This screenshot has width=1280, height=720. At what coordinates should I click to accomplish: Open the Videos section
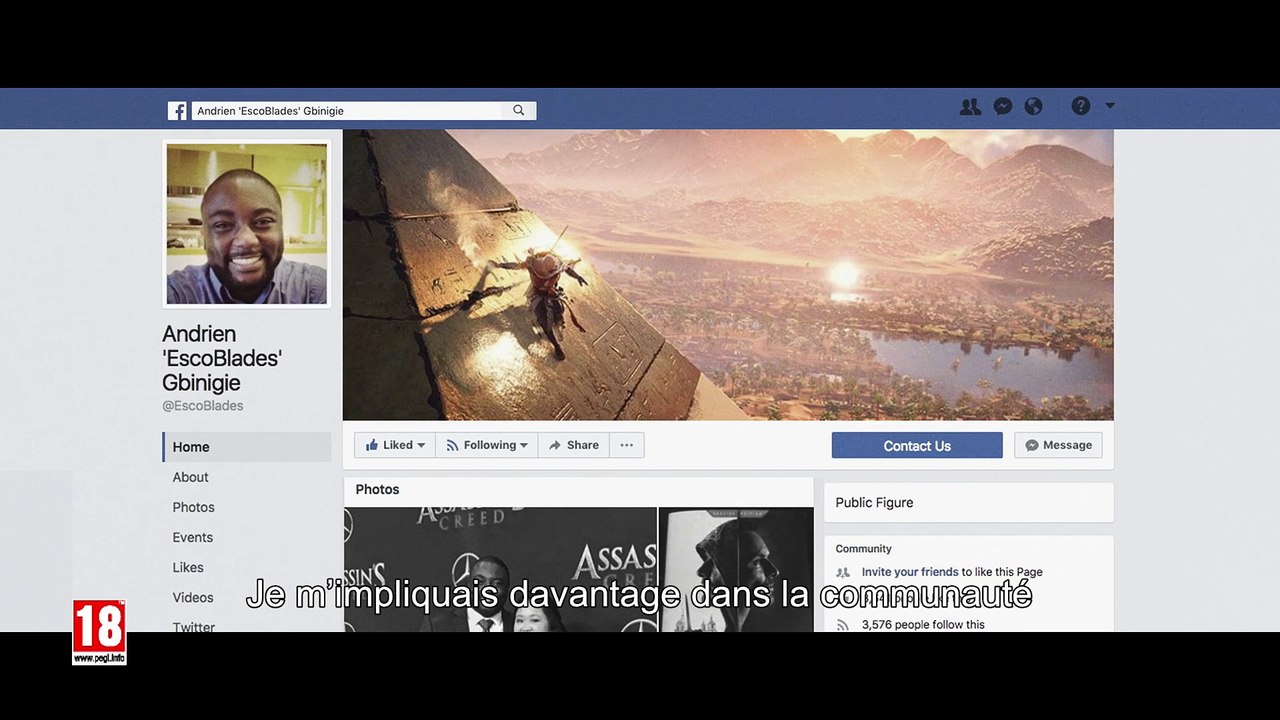click(193, 597)
